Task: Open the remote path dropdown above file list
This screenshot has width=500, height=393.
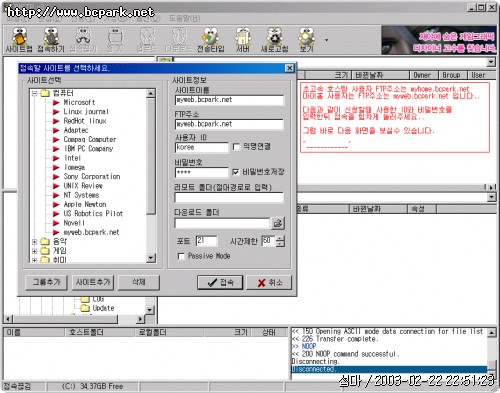Action: tap(491, 62)
